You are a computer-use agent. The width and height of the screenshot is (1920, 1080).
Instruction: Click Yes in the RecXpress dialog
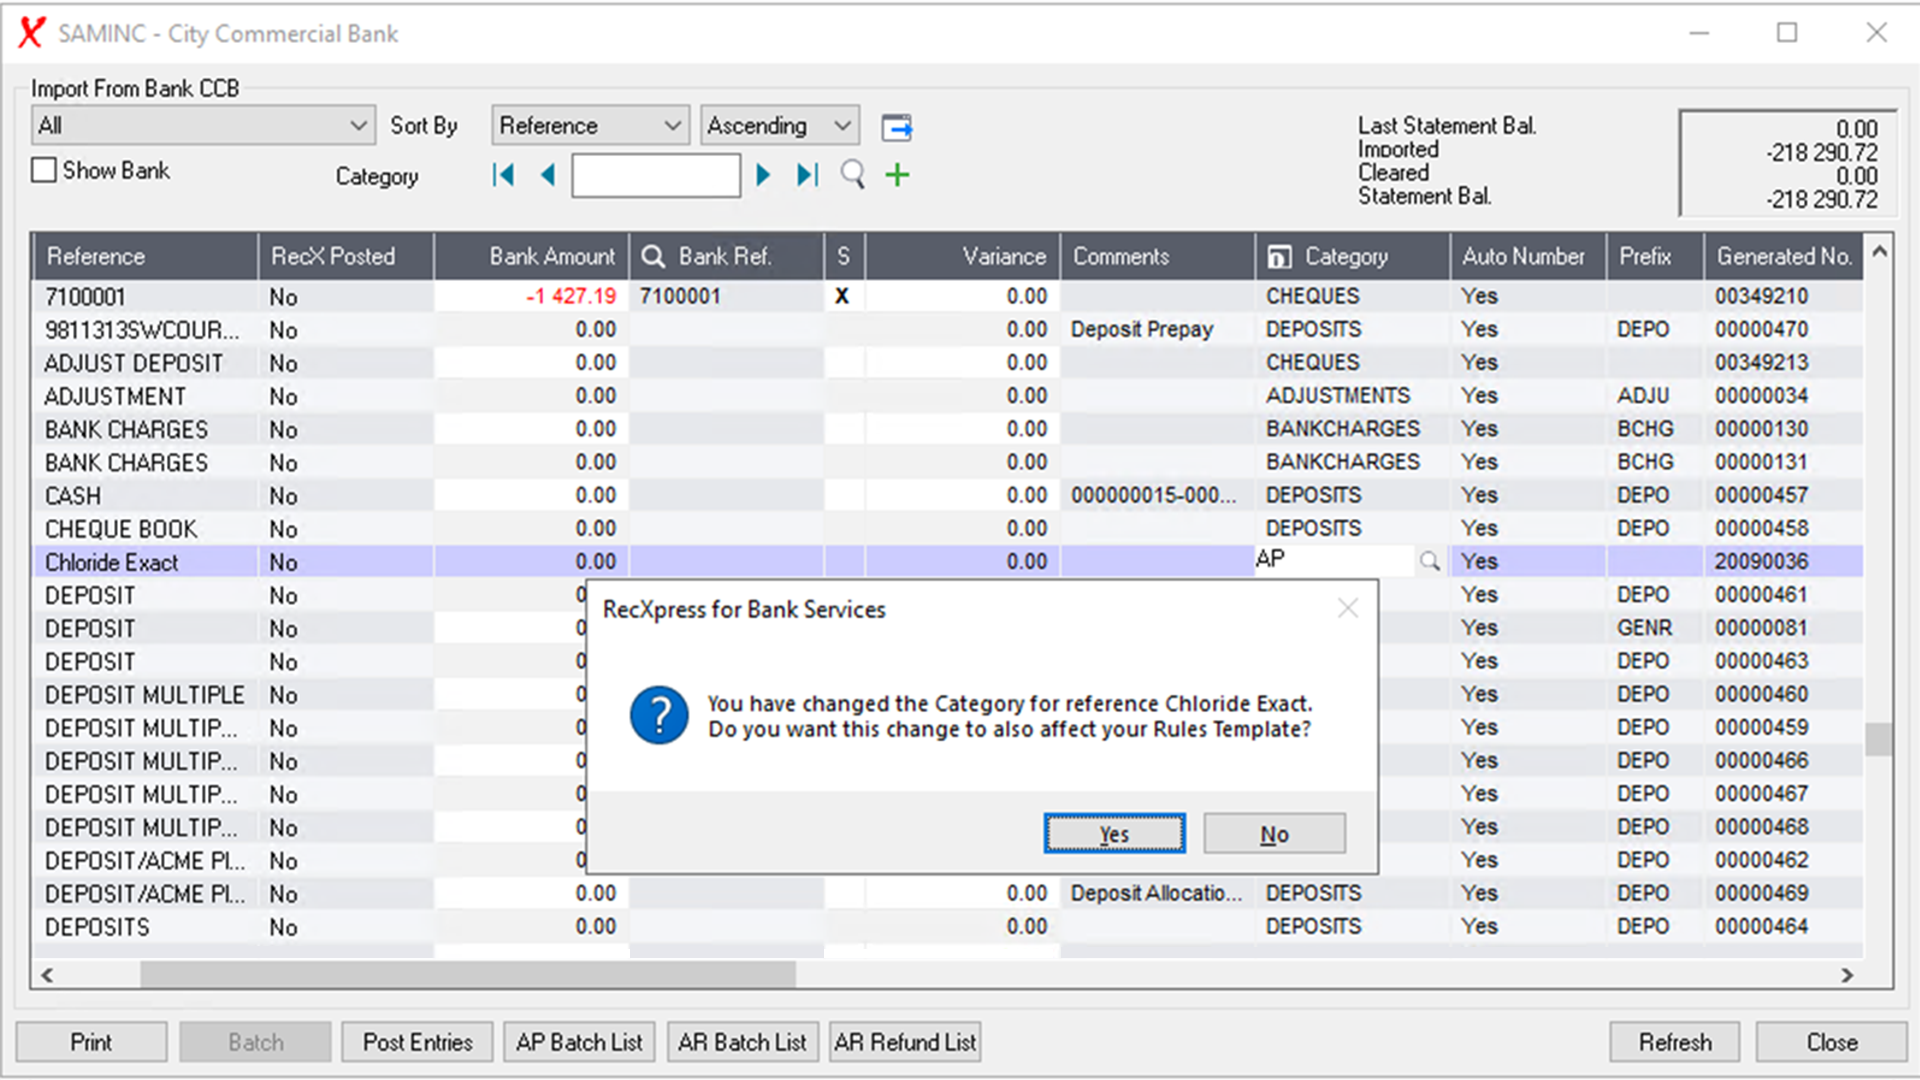(x=1114, y=834)
